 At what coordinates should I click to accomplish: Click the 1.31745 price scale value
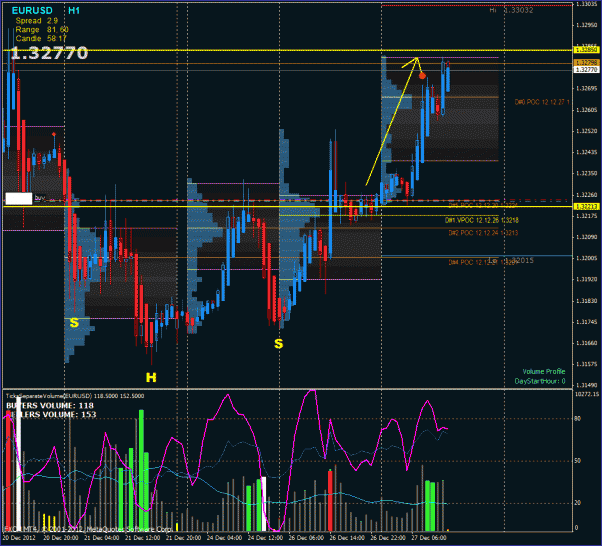pyautogui.click(x=587, y=322)
